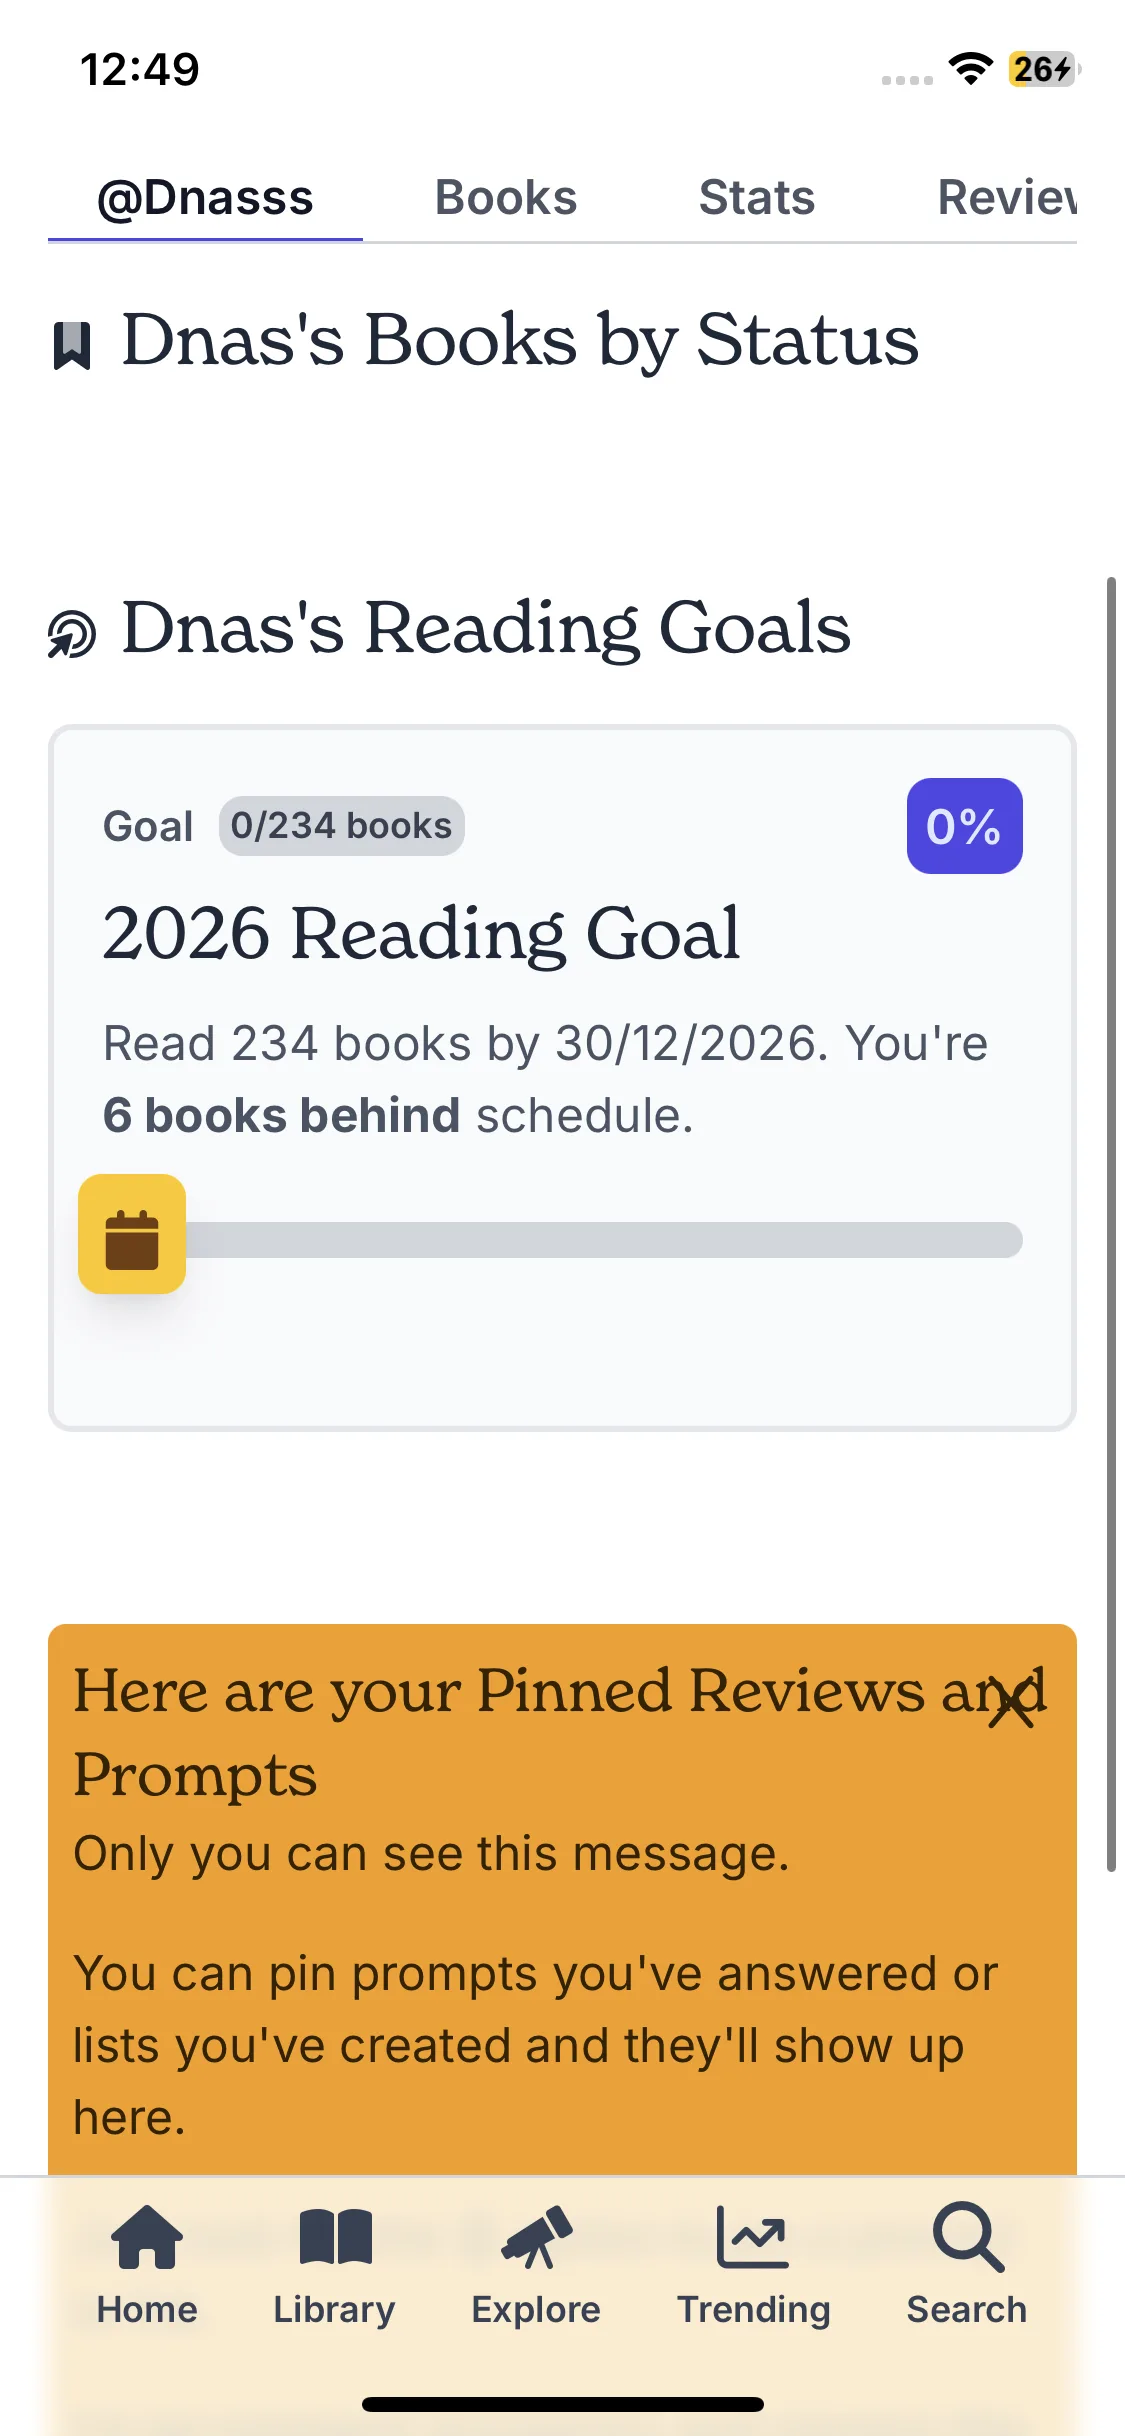This screenshot has width=1125, height=2436.
Task: Switch to the Books tab
Action: tap(506, 198)
